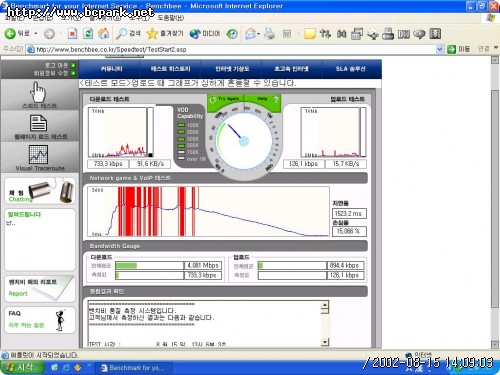
Task: Click the page scrollbar up arrow
Action: 495,60
